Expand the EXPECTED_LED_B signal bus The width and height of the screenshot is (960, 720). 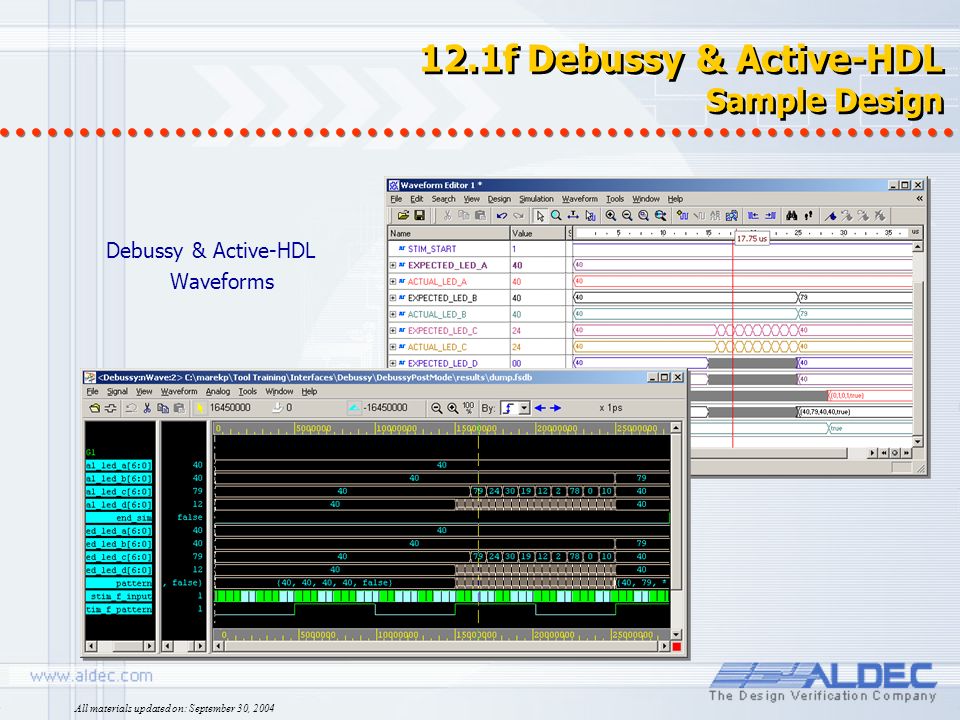393,298
